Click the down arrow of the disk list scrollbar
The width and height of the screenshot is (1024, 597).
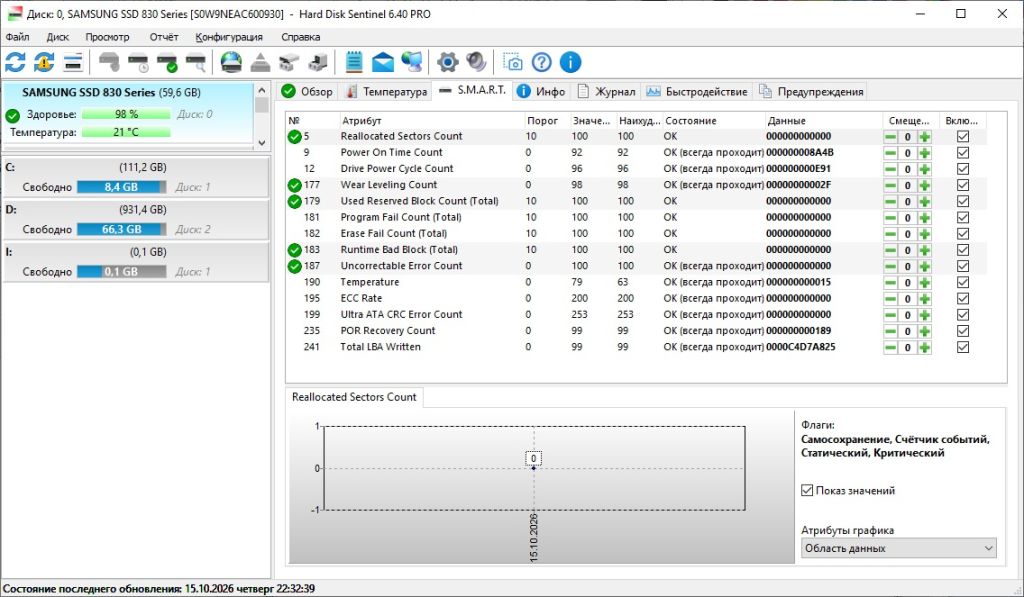click(x=262, y=142)
